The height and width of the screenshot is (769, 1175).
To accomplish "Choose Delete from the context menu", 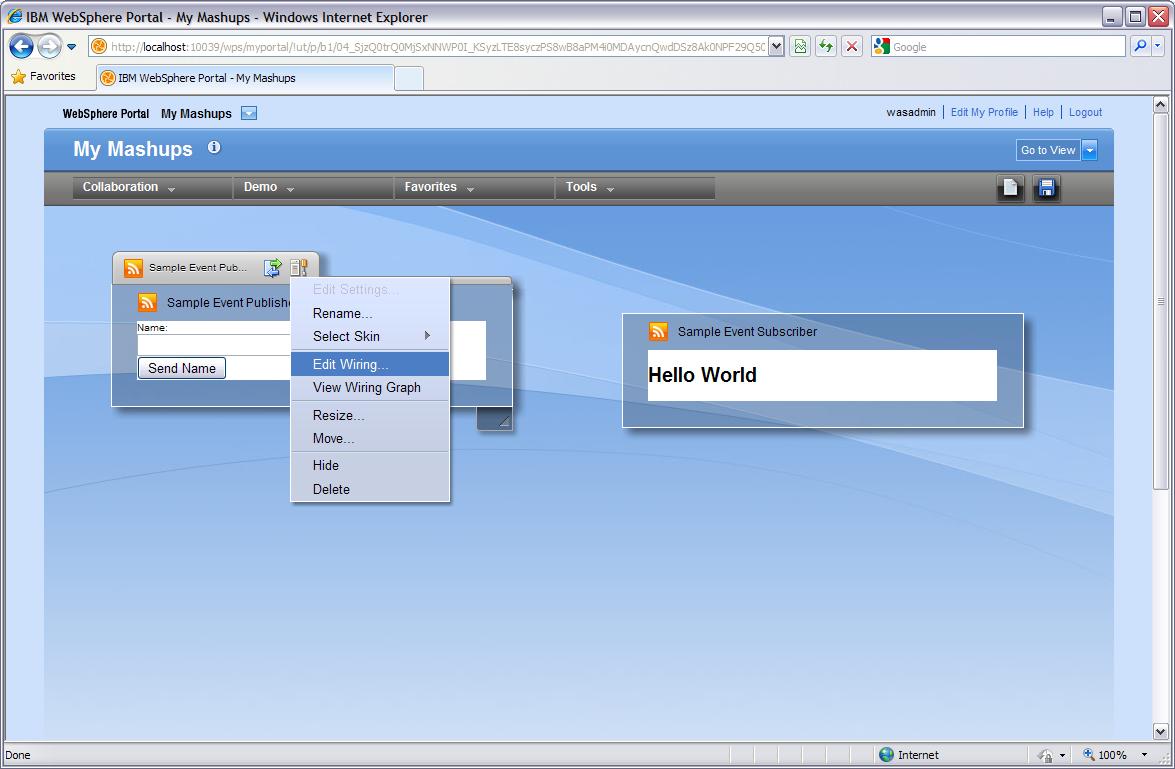I will point(370,489).
